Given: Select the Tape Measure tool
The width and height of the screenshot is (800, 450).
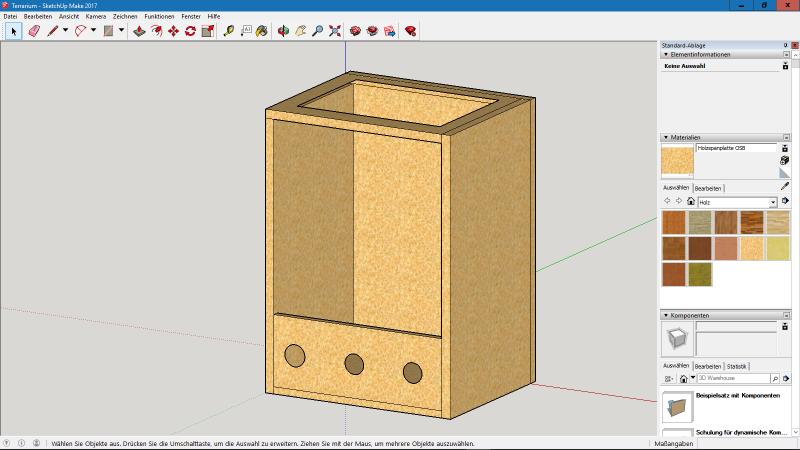Looking at the screenshot, I should coord(229,31).
